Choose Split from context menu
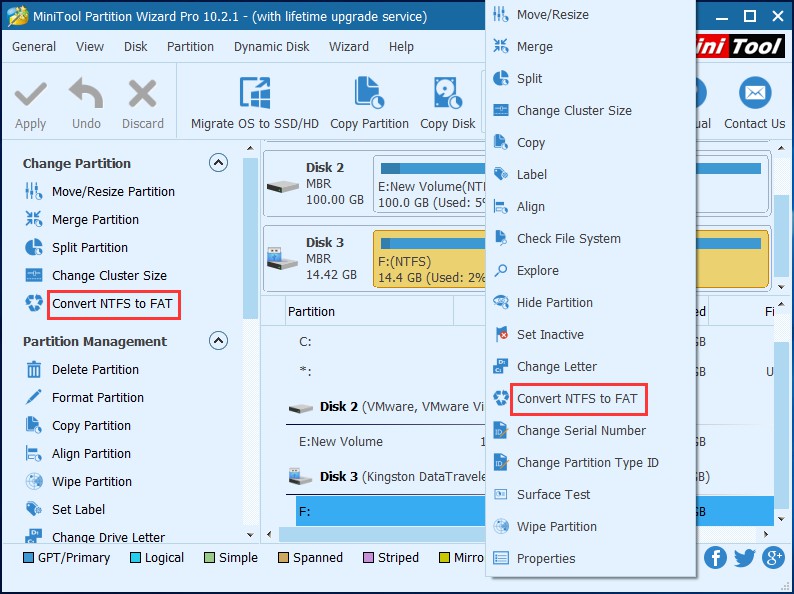794x594 pixels. tap(590, 78)
